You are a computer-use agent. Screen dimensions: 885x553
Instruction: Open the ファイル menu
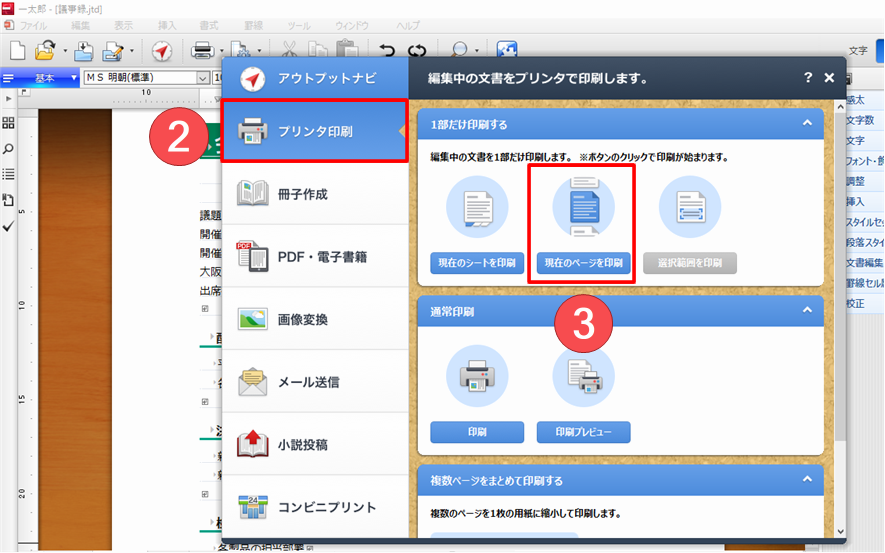pos(33,25)
